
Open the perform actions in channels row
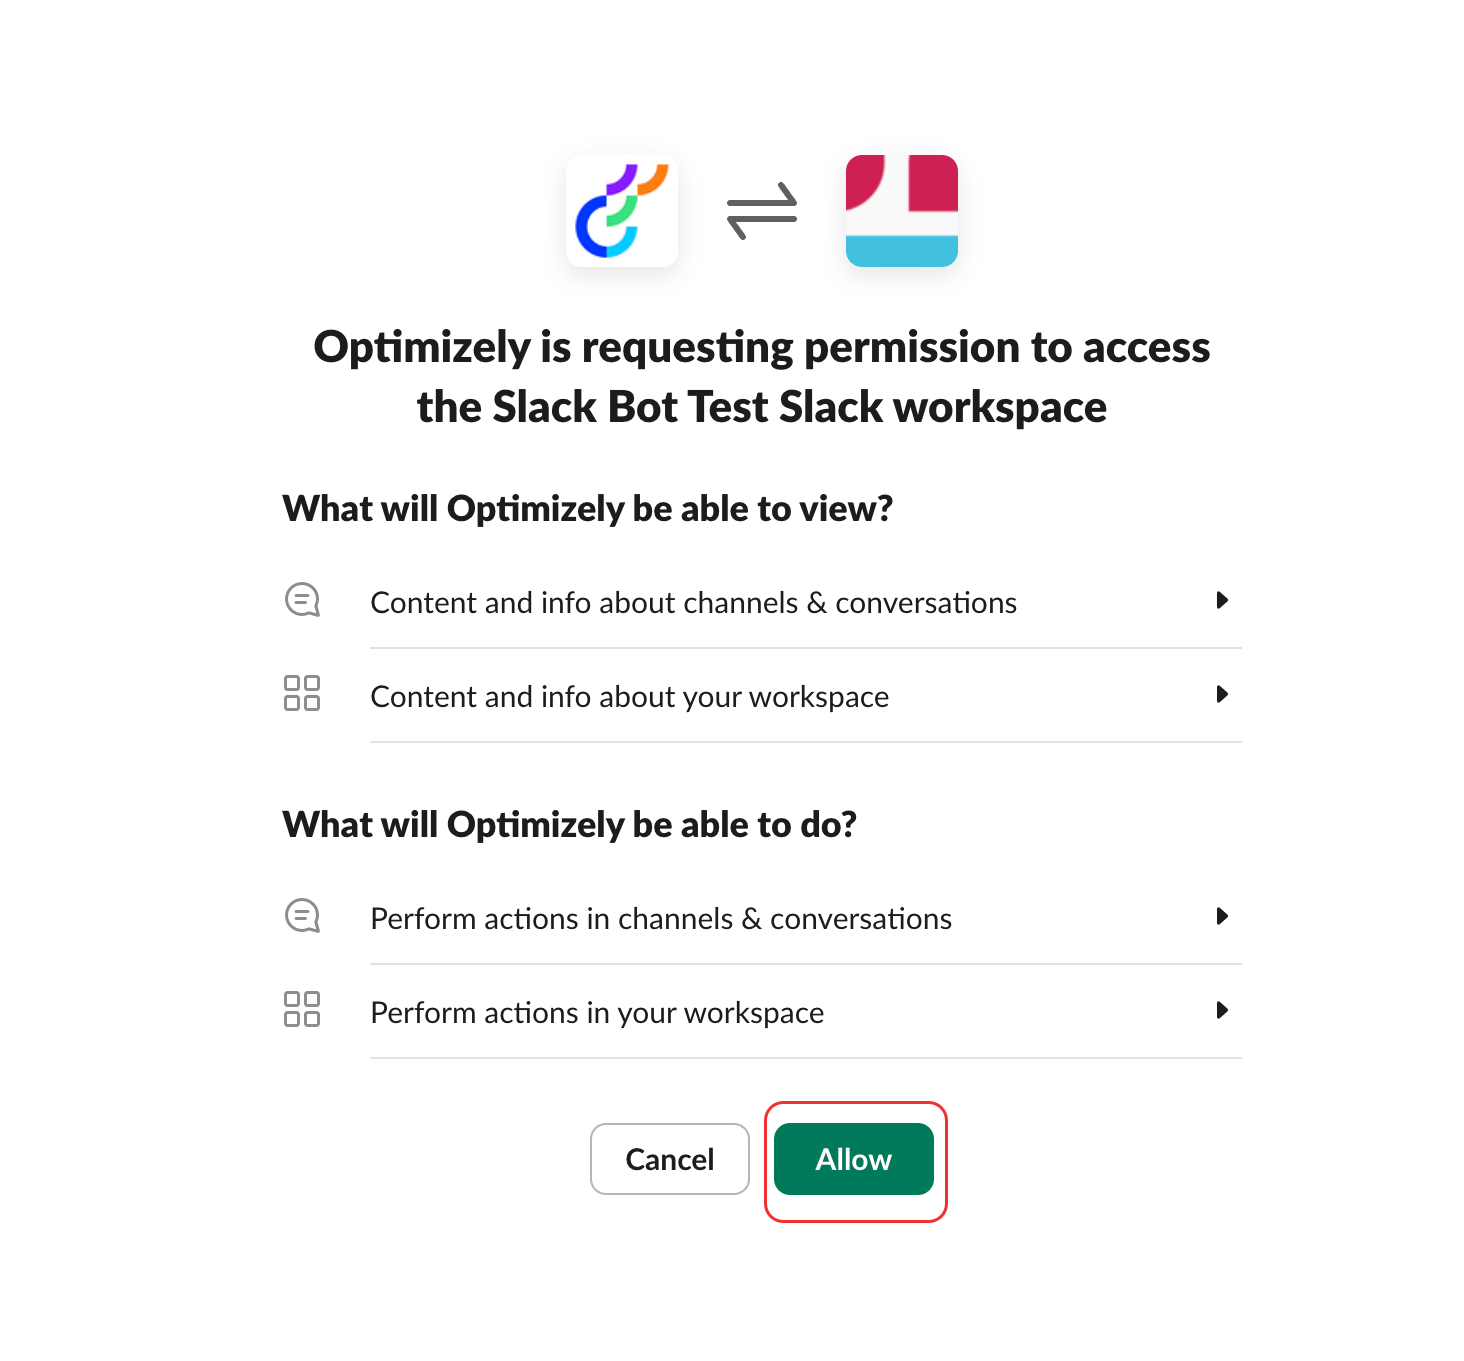point(660,918)
